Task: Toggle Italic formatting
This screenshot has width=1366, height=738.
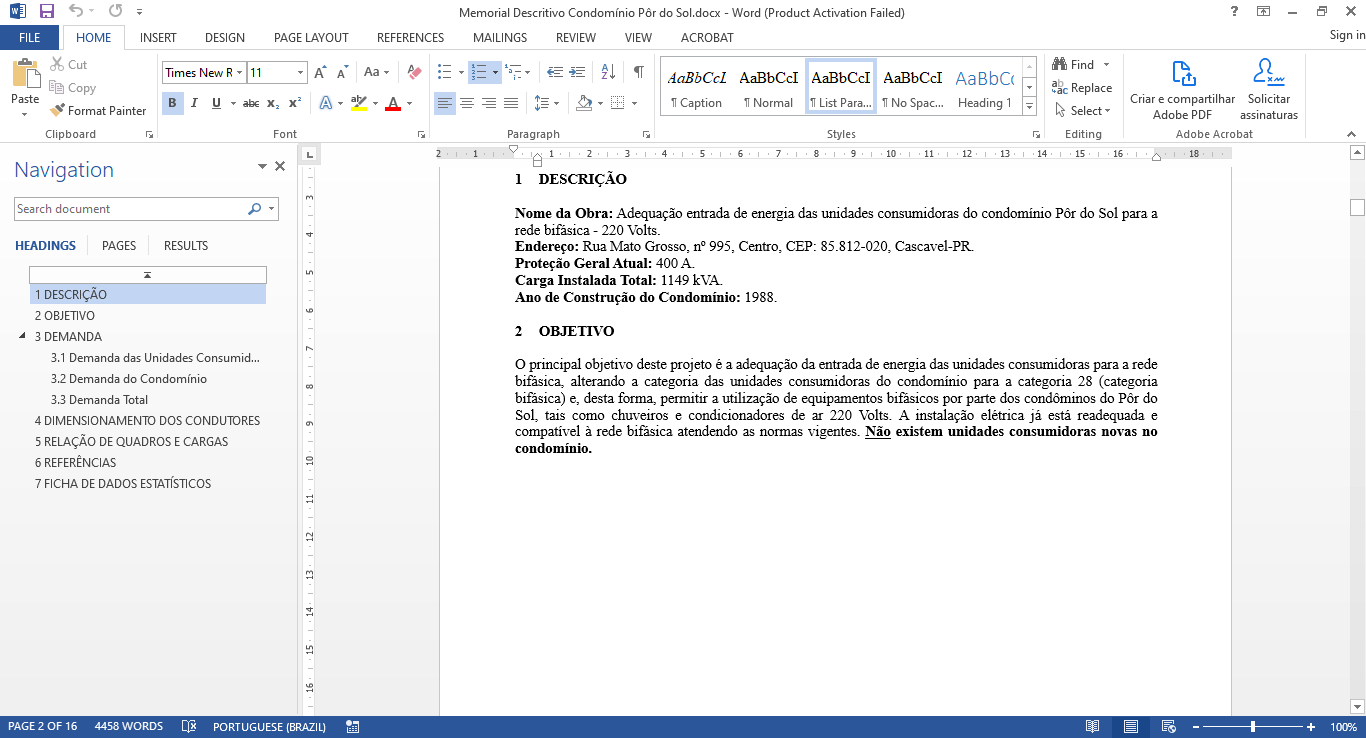Action: [194, 103]
